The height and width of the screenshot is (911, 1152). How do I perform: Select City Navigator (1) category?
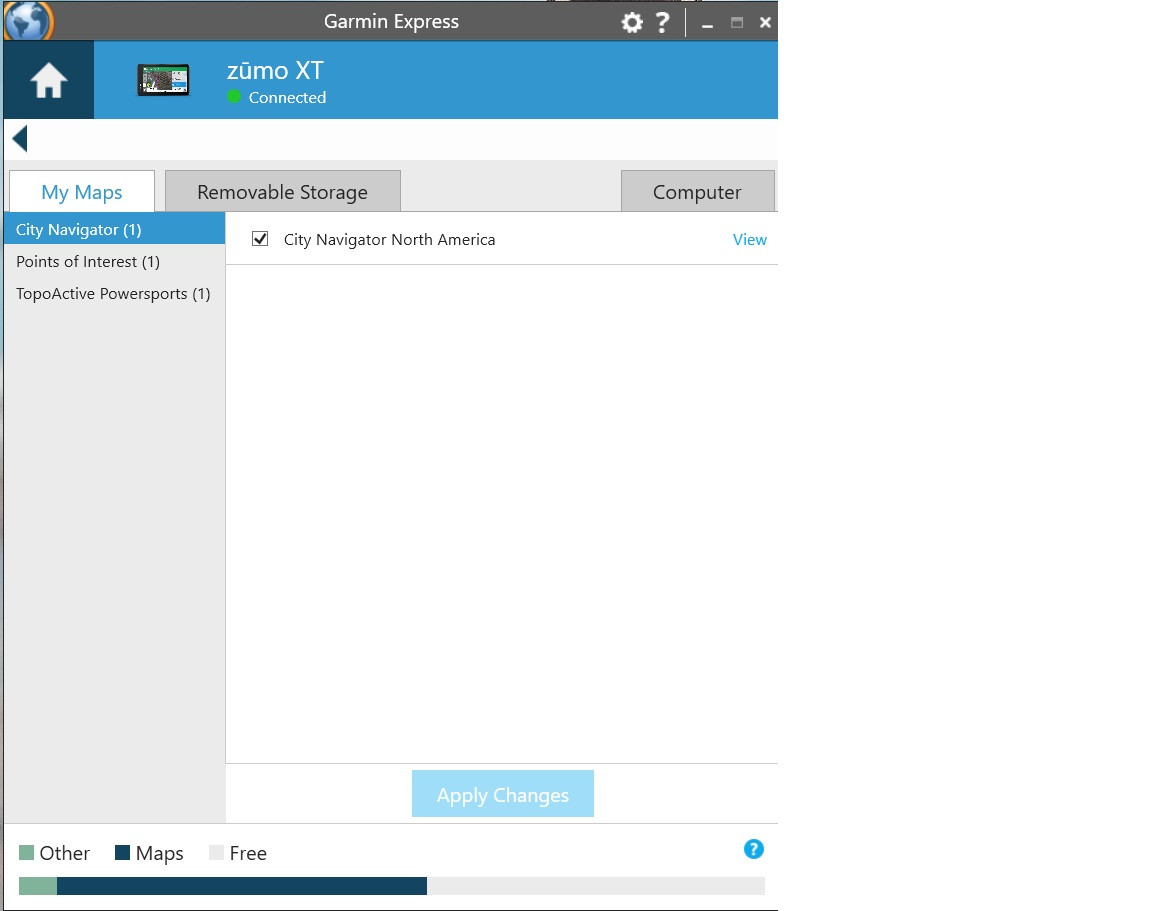(x=115, y=229)
